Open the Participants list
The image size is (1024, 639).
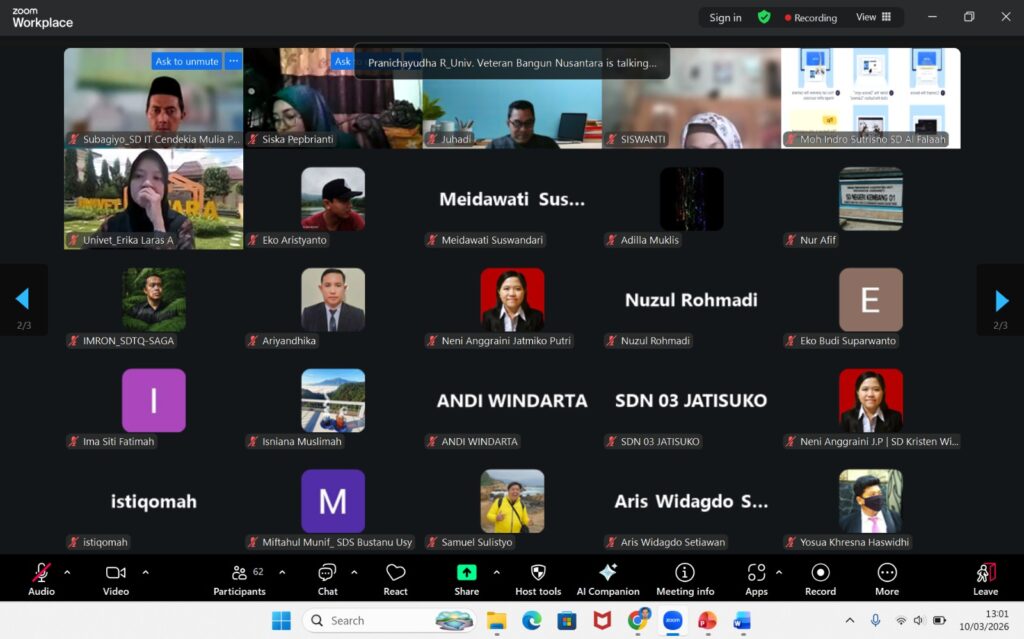(241, 578)
